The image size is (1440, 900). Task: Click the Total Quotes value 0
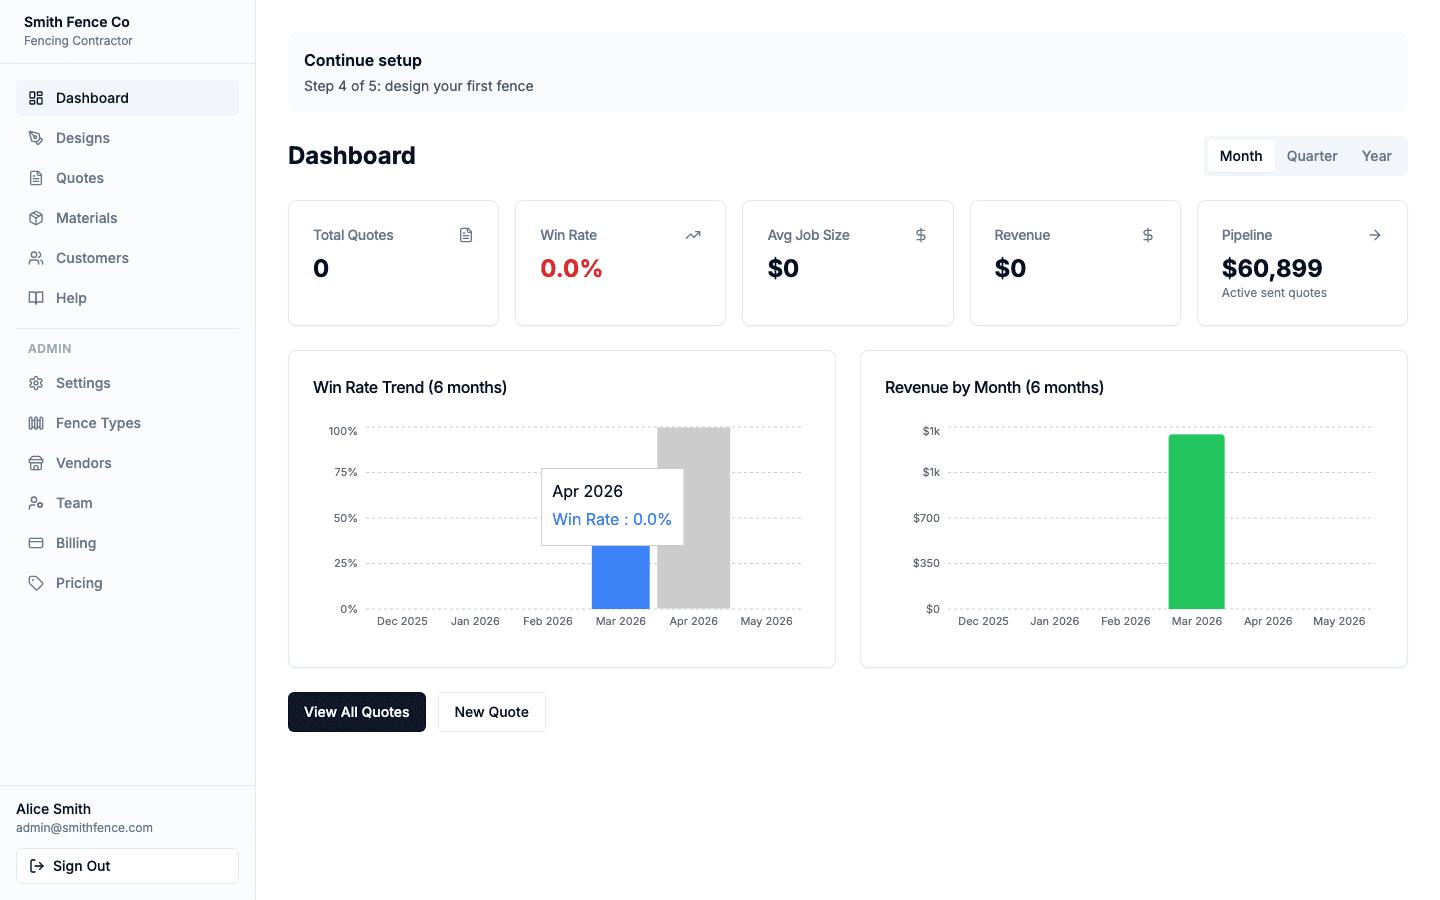click(x=321, y=268)
